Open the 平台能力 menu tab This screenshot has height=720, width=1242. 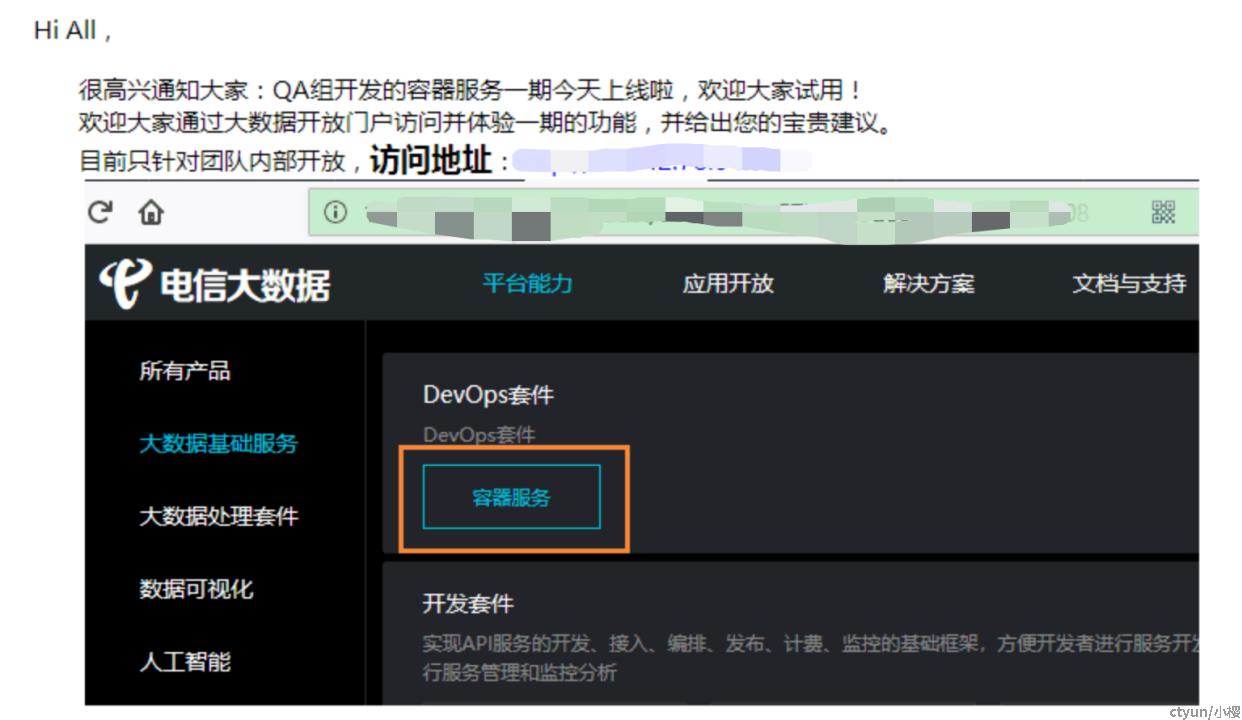point(527,283)
